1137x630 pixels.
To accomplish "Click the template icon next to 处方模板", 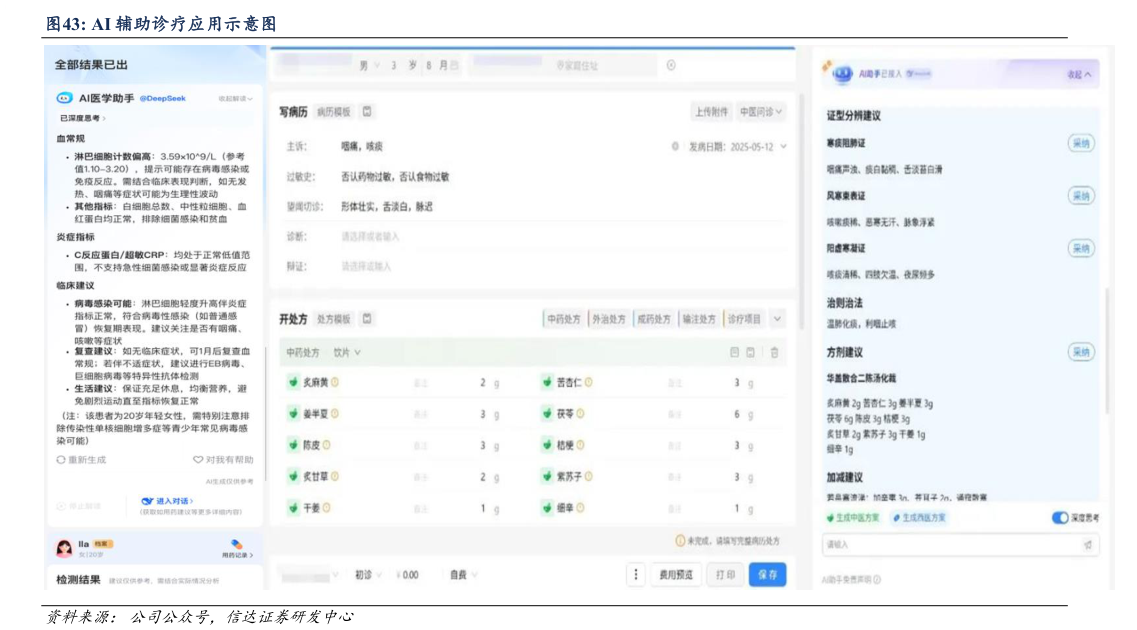I will coord(367,318).
